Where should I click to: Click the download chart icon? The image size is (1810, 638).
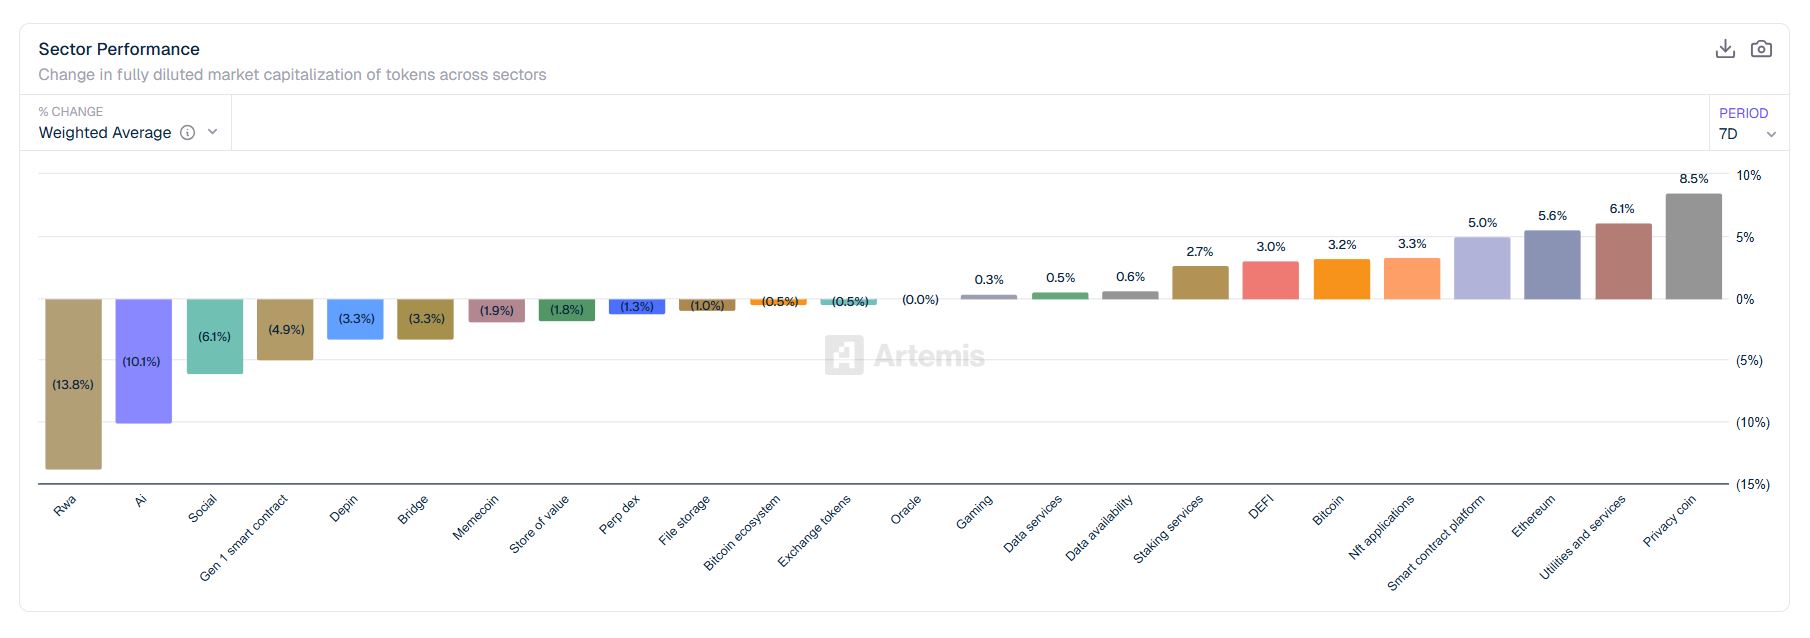(1725, 49)
